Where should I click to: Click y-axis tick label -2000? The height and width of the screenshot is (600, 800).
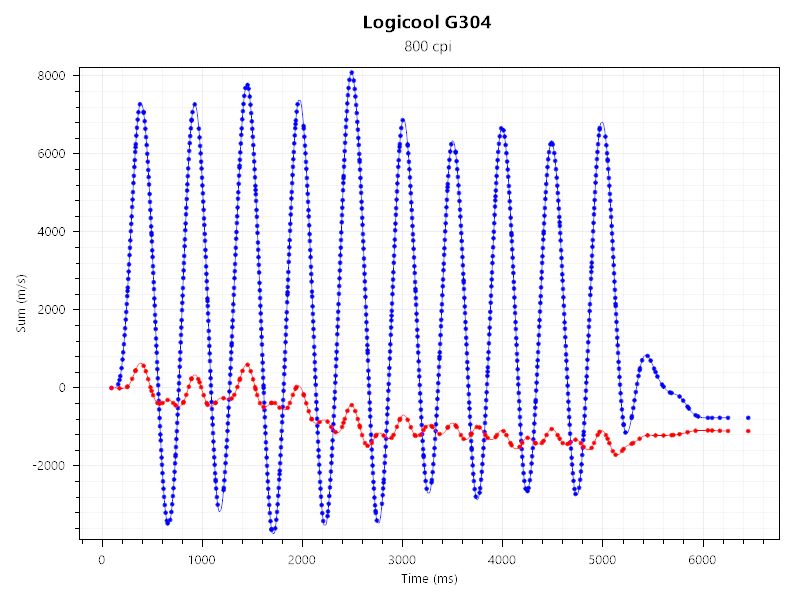[x=49, y=466]
